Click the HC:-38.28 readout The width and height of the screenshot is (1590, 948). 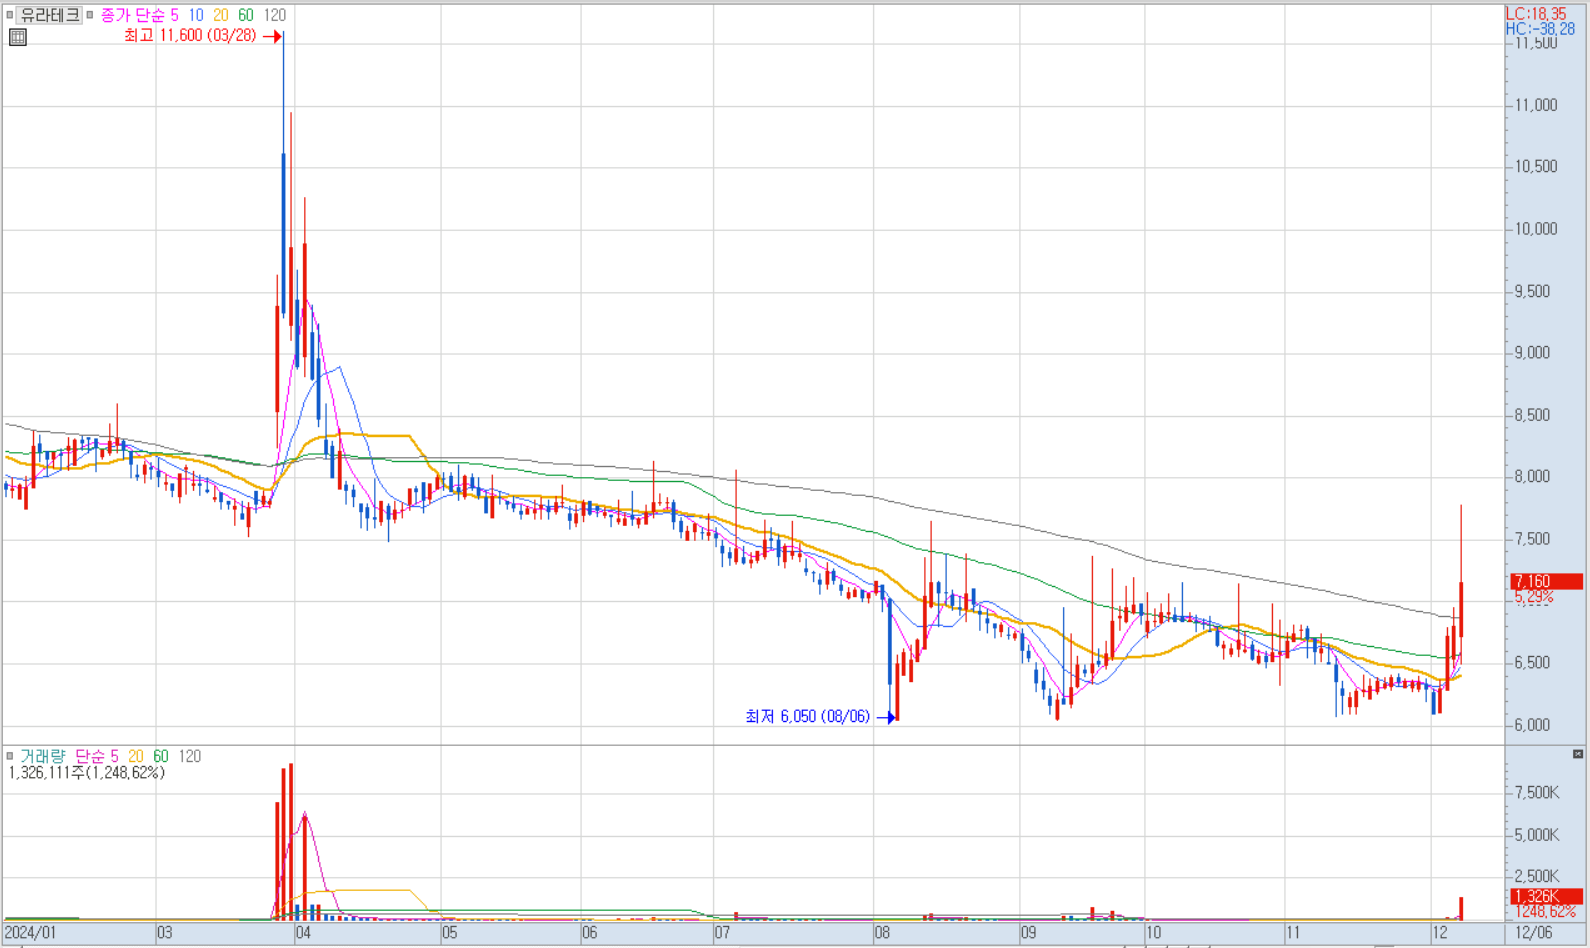pos(1540,29)
